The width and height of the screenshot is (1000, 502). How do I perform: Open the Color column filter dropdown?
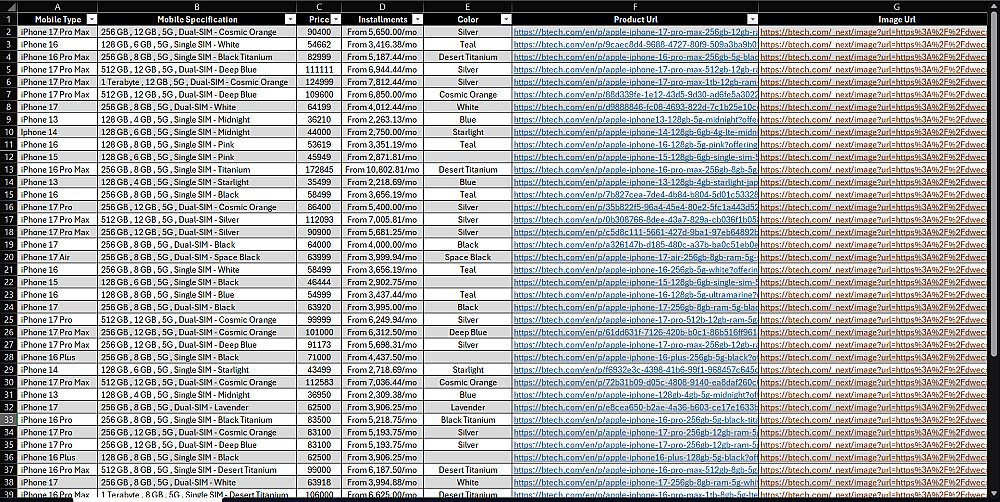coord(506,20)
